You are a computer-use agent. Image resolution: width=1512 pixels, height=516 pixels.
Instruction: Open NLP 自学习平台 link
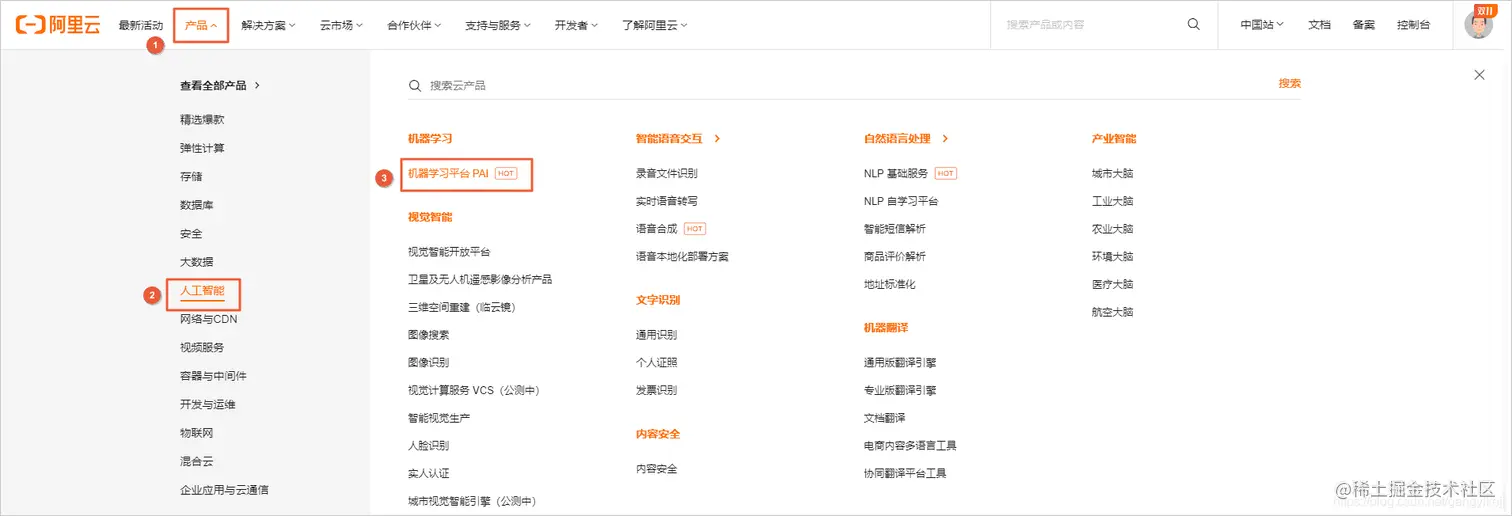(901, 201)
